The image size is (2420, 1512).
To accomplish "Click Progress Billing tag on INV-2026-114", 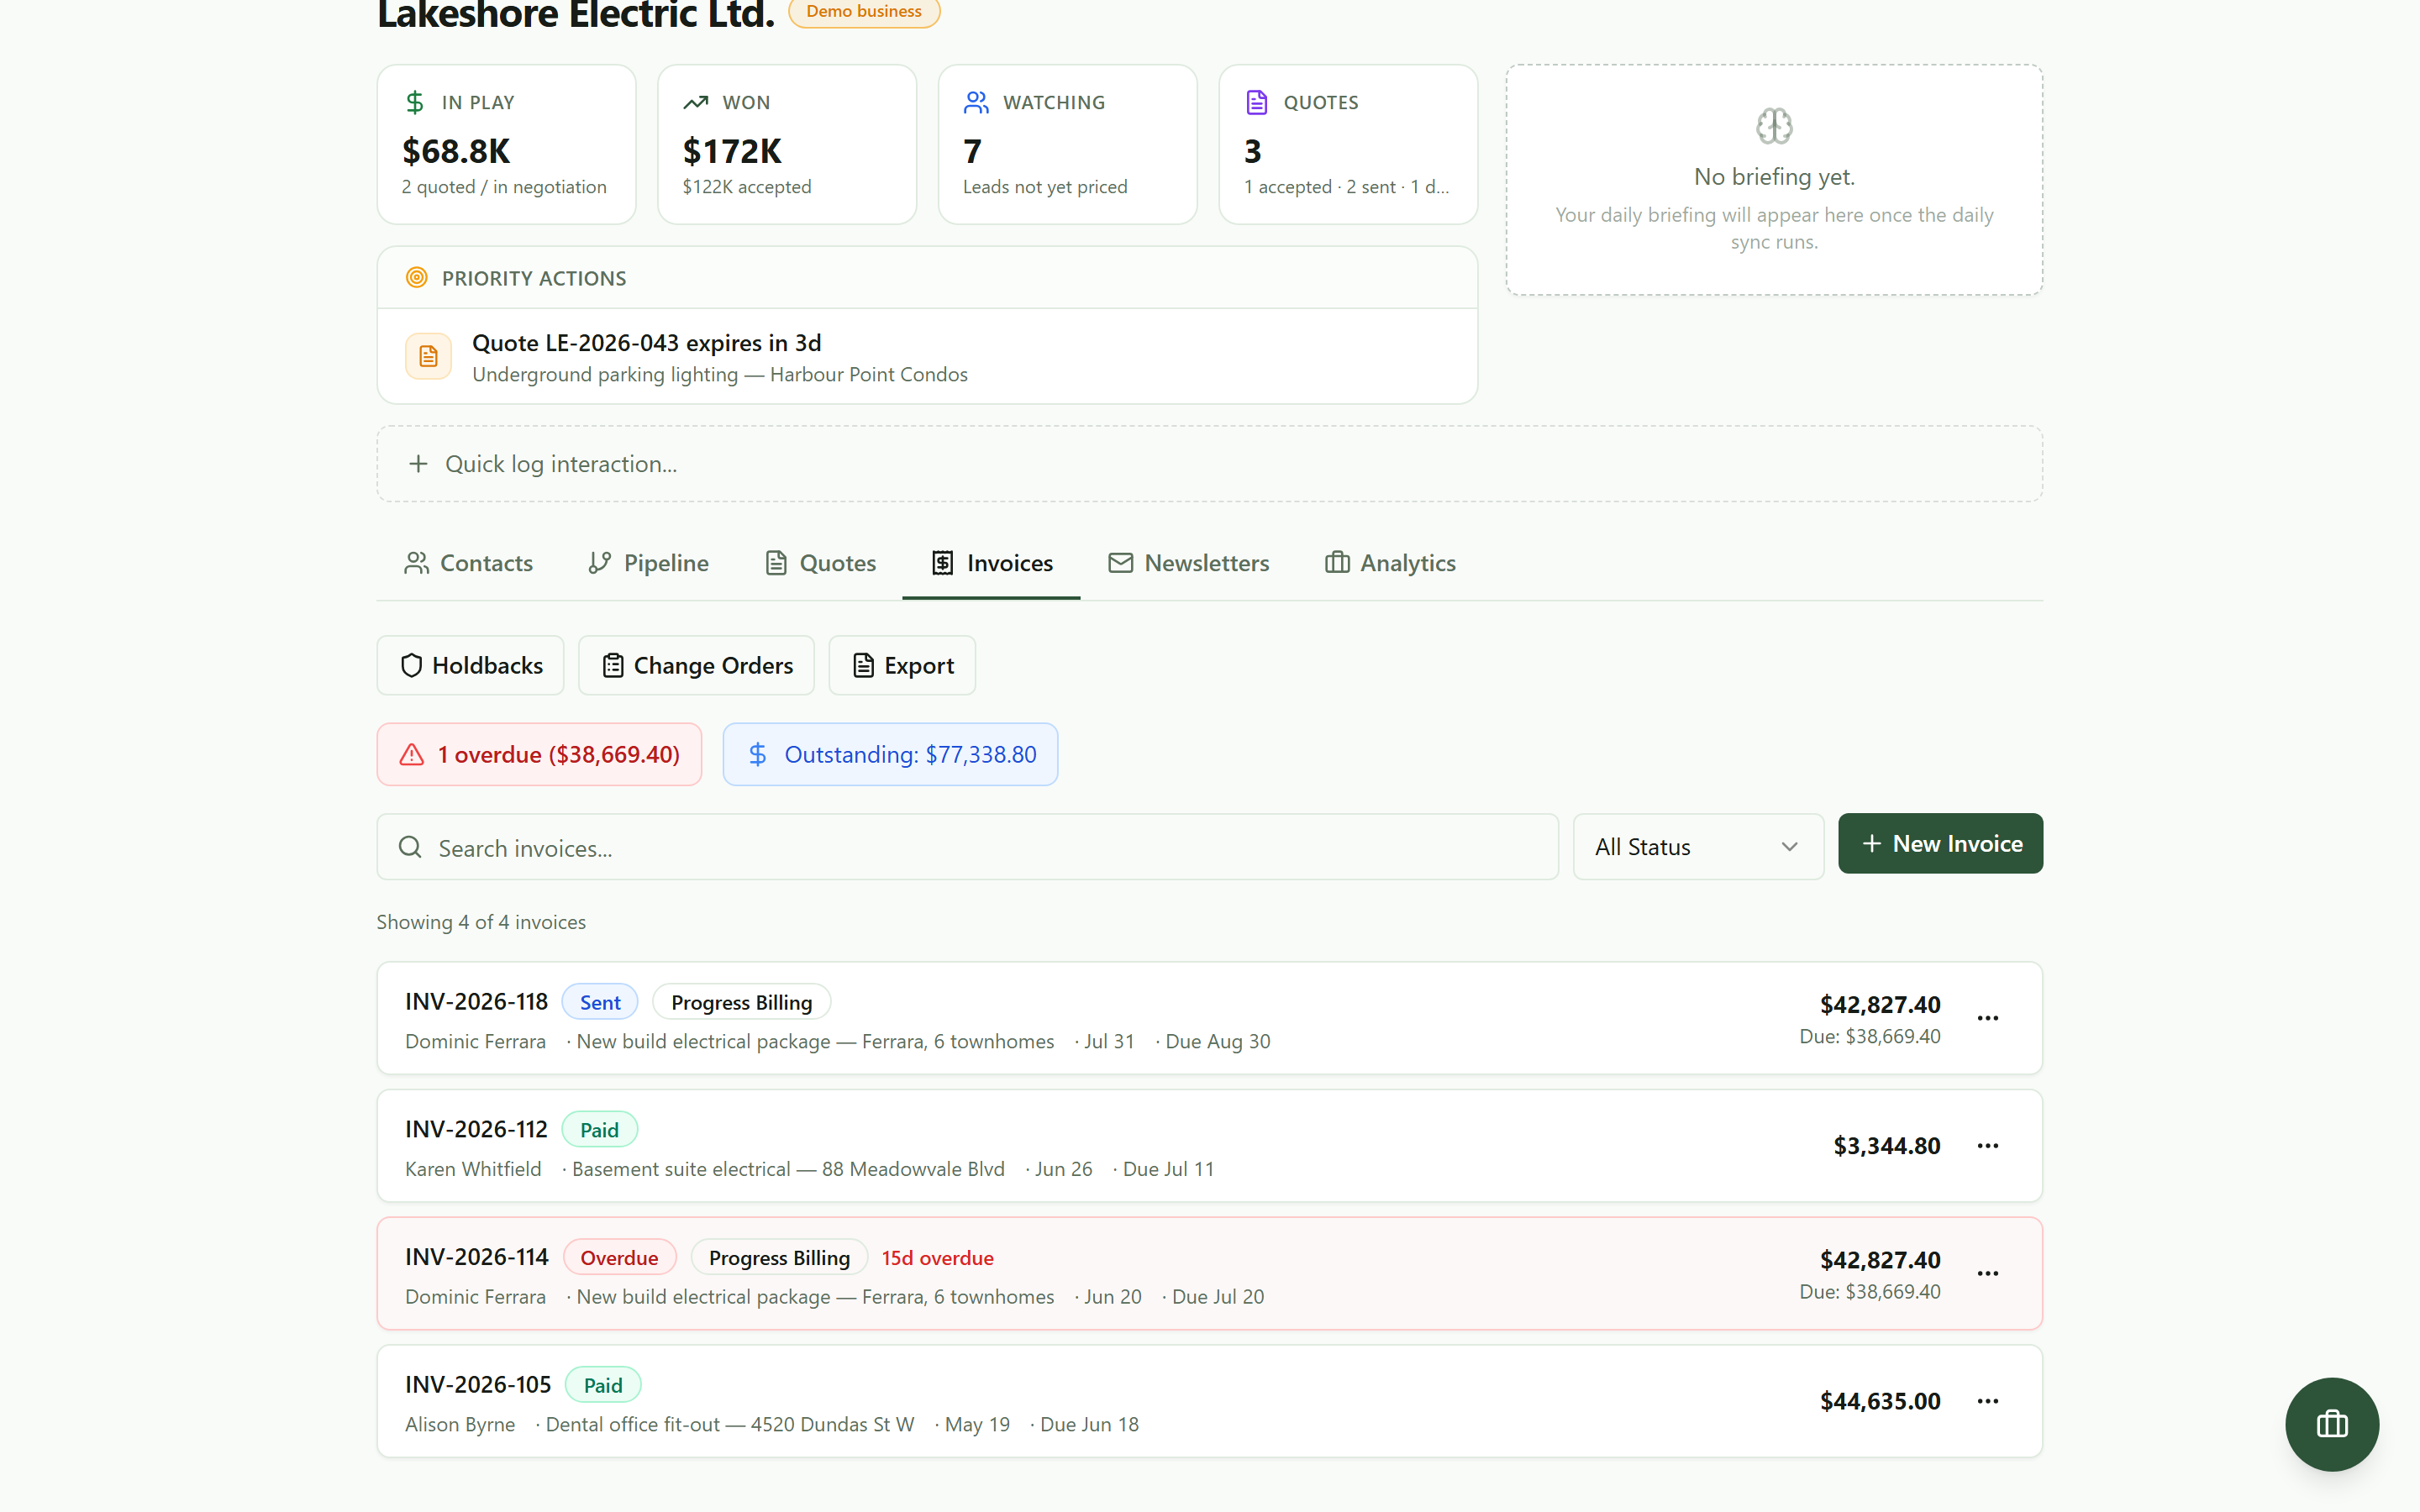I will tap(779, 1258).
